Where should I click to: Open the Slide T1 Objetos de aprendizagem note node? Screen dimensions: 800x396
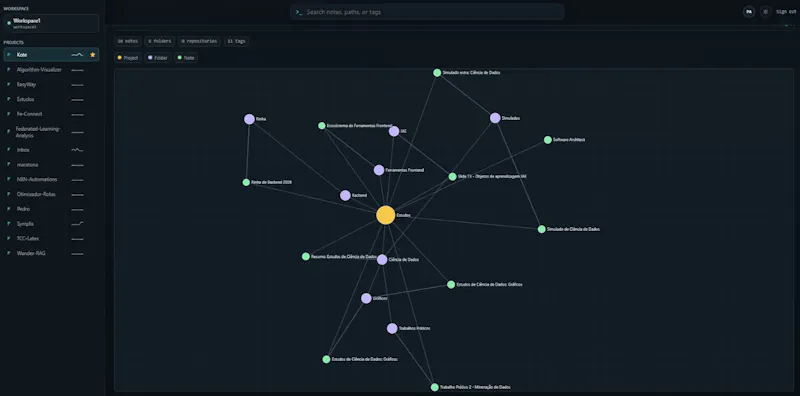tap(452, 177)
